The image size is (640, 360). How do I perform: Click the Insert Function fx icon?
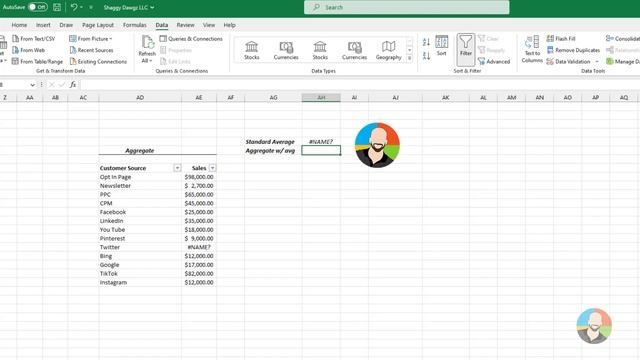[x=73, y=85]
